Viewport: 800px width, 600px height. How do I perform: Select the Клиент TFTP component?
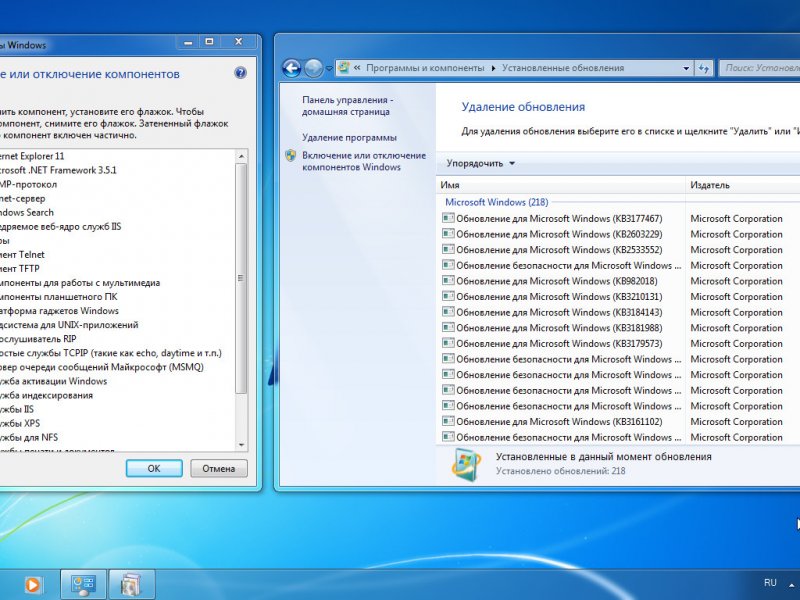click(20, 268)
